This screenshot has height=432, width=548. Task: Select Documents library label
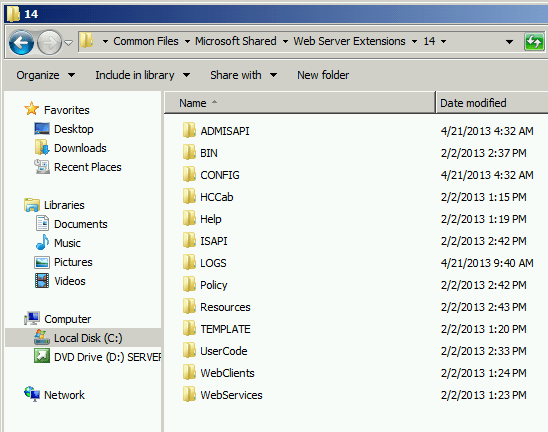(x=81, y=224)
